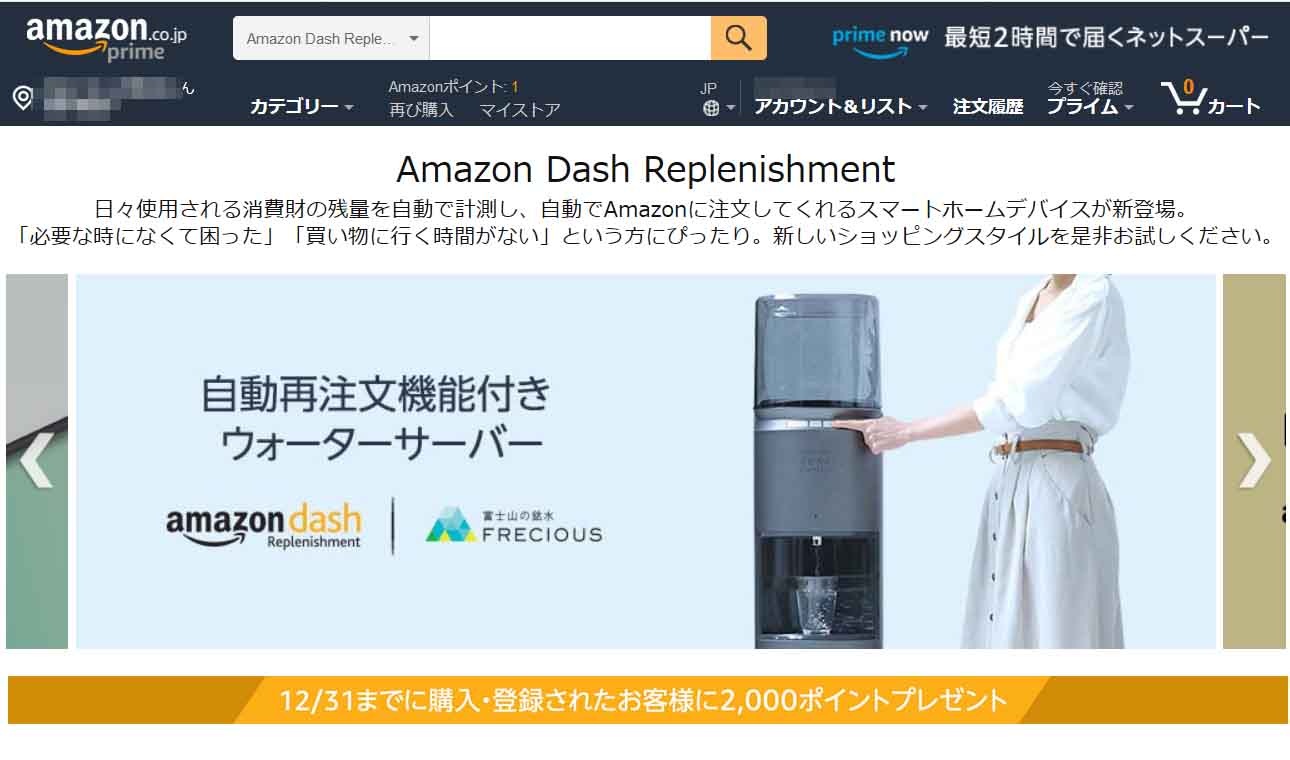Focus the search text field
The width and height of the screenshot is (1290, 760).
(x=570, y=38)
